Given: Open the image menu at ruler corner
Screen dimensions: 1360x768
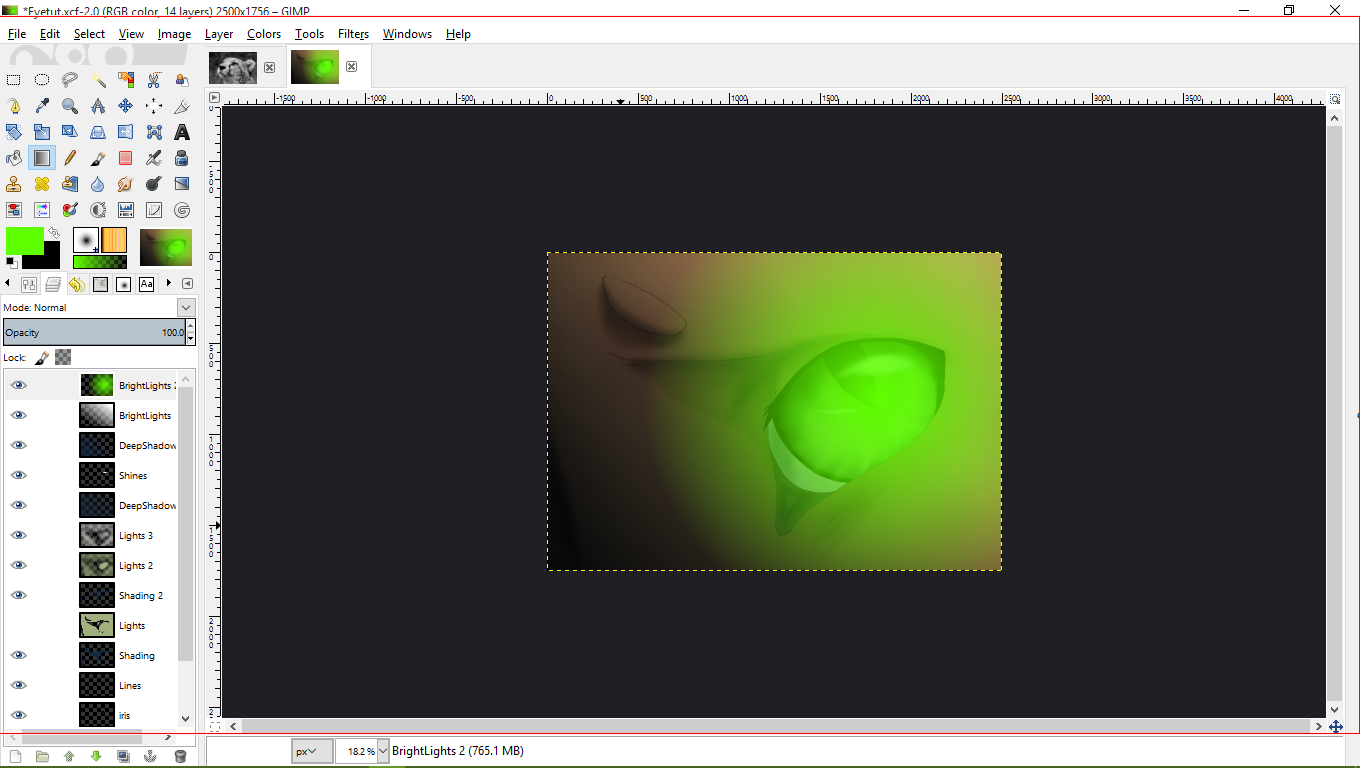Looking at the screenshot, I should tap(214, 98).
